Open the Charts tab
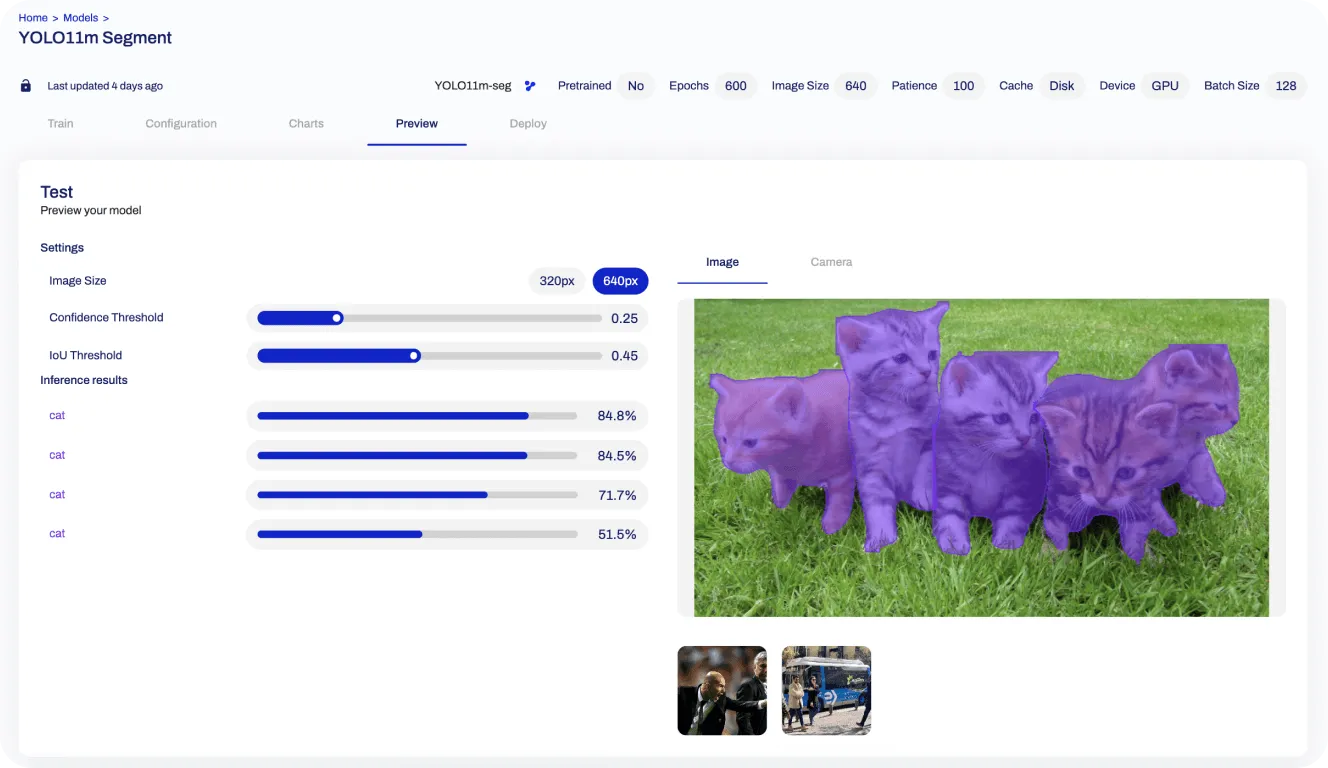This screenshot has width=1328, height=768. (x=306, y=124)
